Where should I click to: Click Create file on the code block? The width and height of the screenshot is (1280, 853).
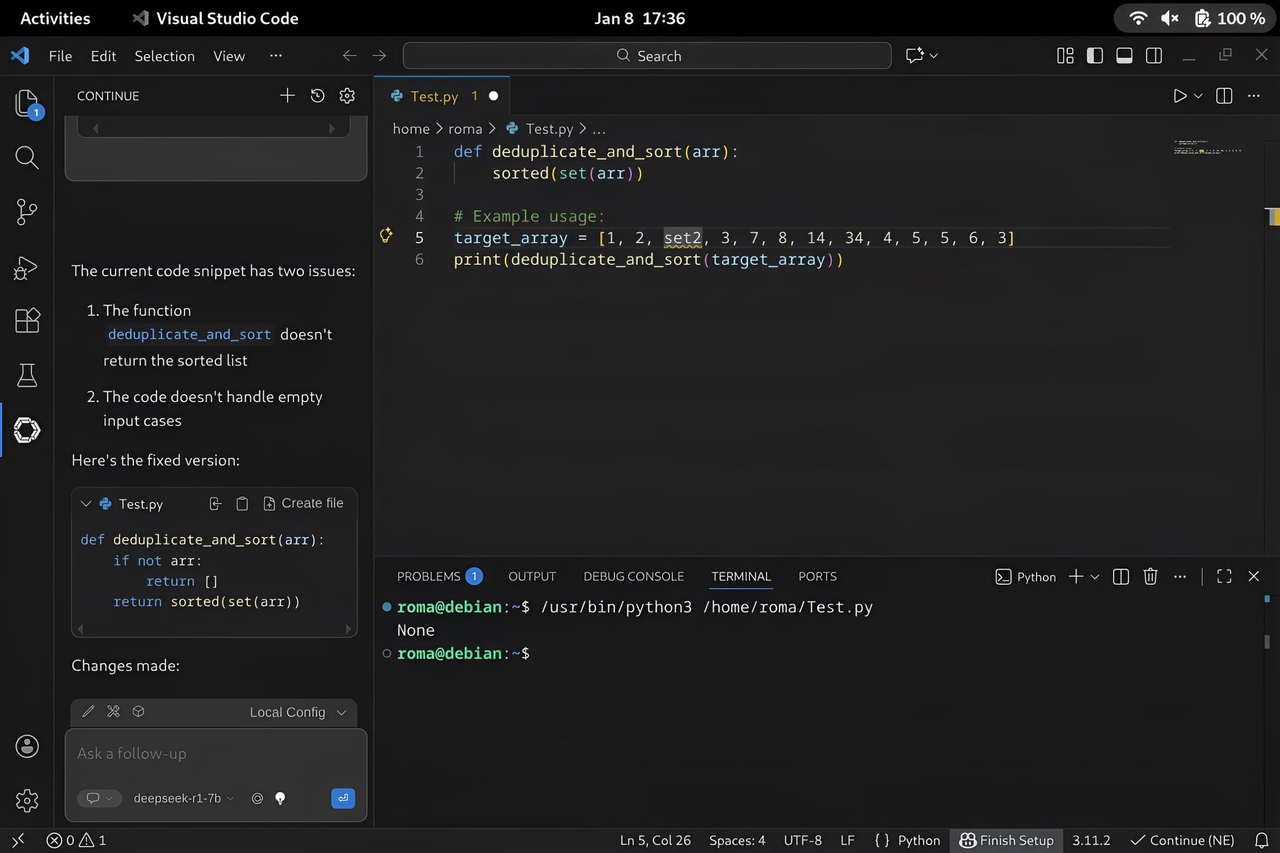pos(303,504)
